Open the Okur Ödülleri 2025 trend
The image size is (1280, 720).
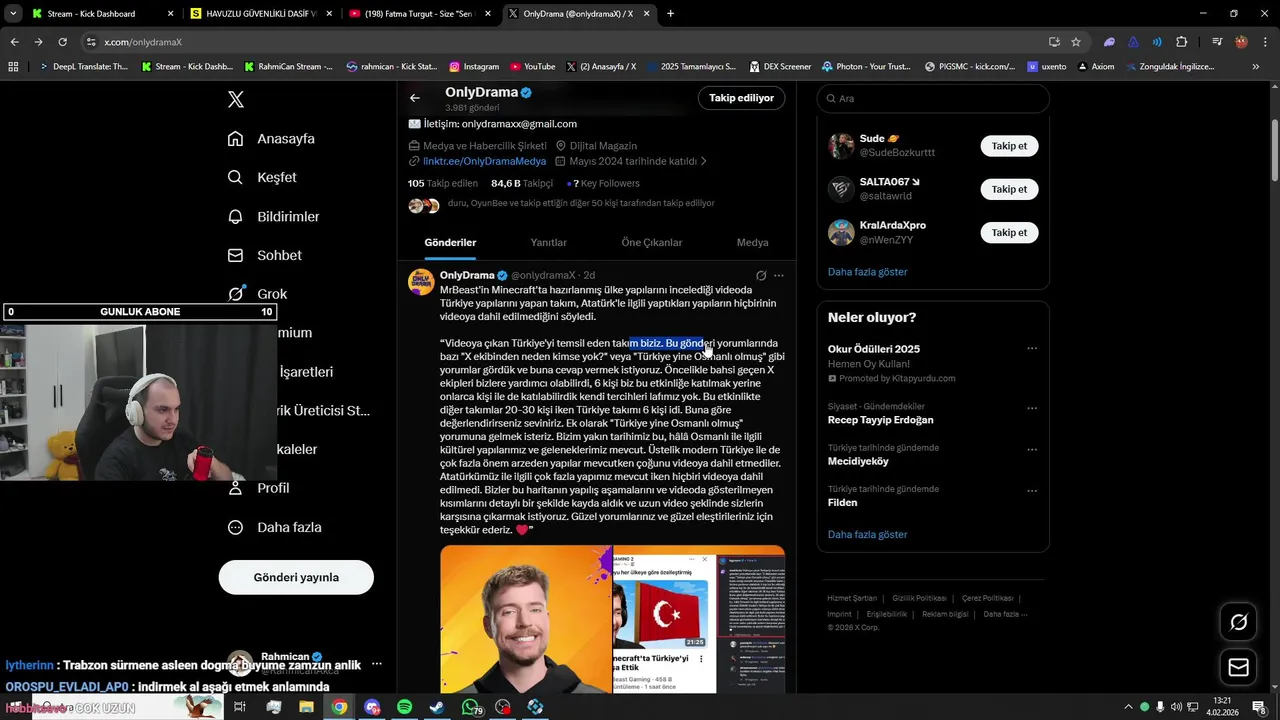(x=874, y=349)
